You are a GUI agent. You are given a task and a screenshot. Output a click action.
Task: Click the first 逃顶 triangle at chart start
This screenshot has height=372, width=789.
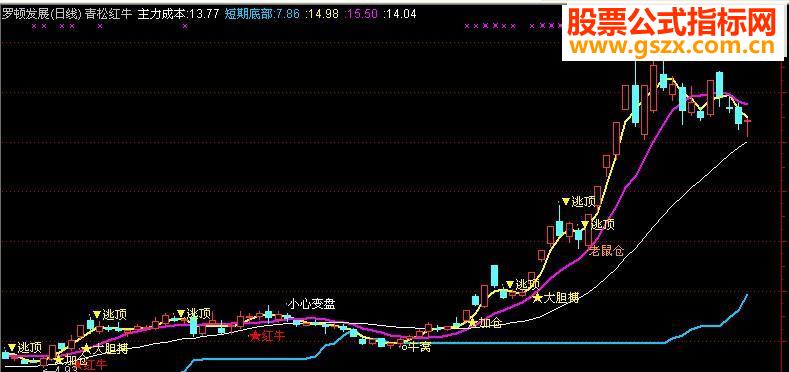click(x=12, y=347)
